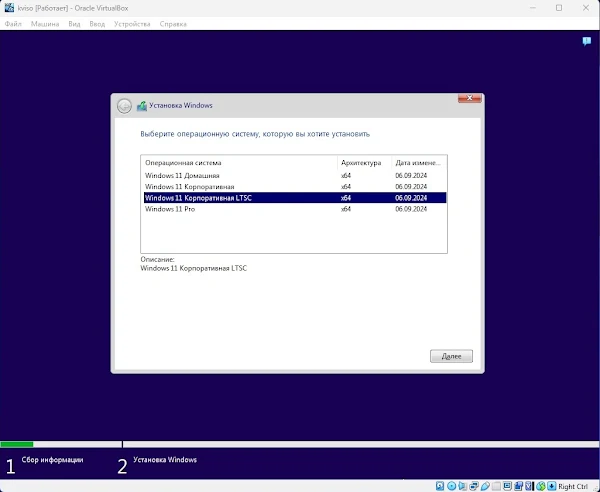Click the display monitor indicator icon
Image resolution: width=600 pixels, height=492 pixels.
click(507, 486)
